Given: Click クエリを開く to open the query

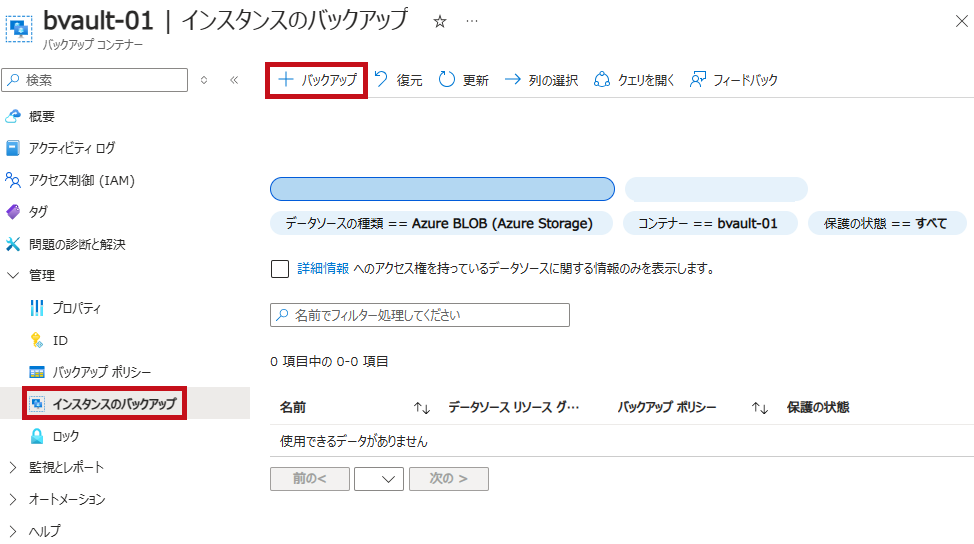Looking at the screenshot, I should point(634,80).
